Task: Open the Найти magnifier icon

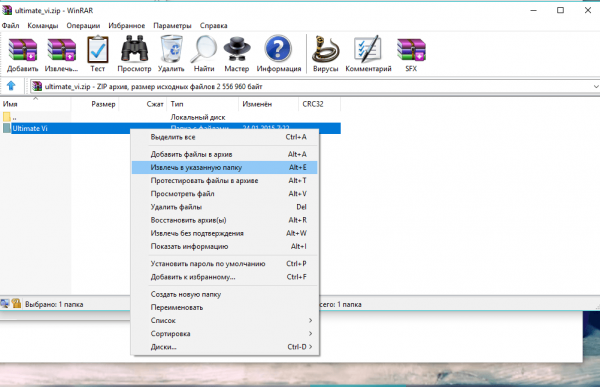Action: 204,54
